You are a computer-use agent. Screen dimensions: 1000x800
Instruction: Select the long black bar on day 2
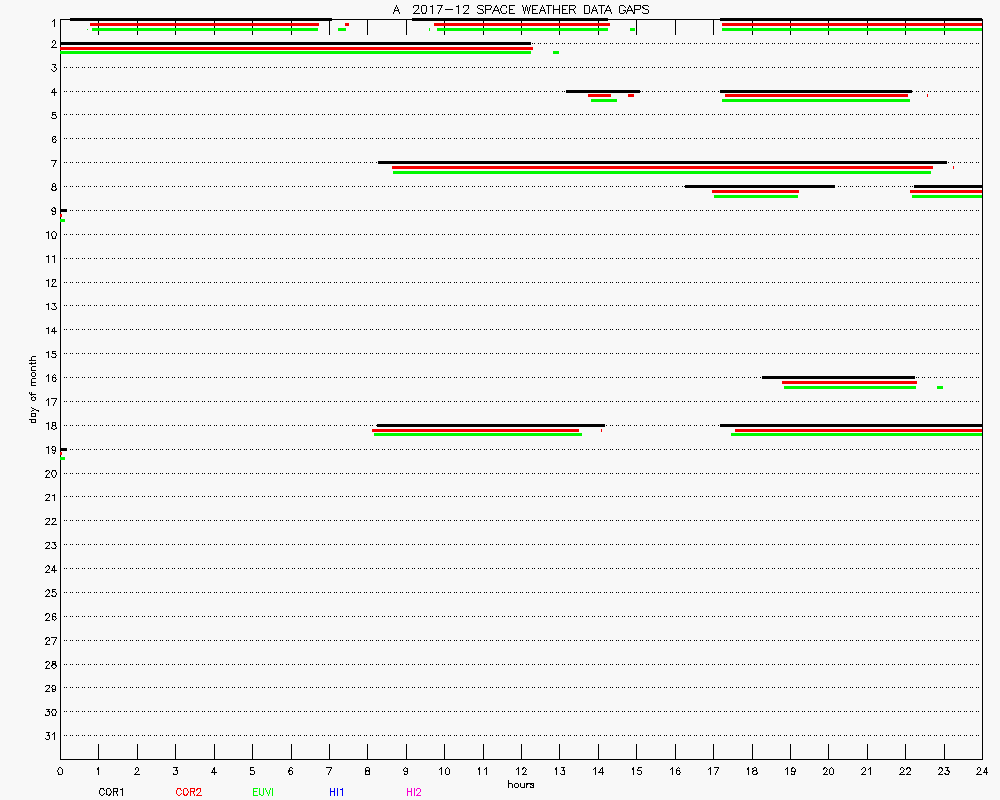click(x=295, y=43)
